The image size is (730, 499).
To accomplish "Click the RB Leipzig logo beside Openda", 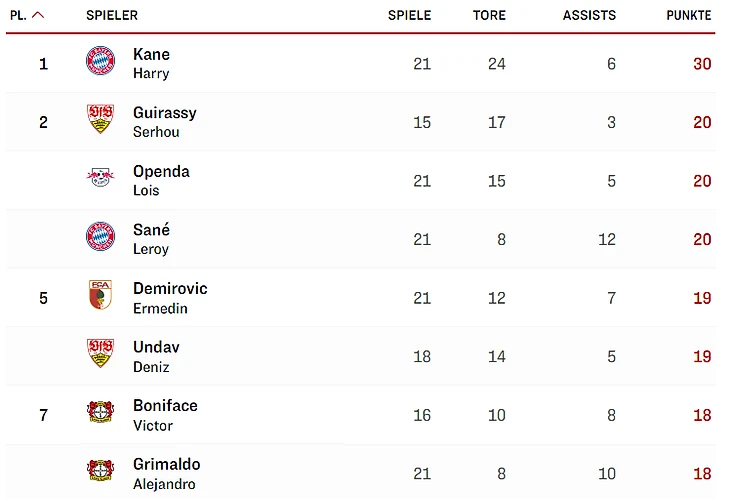I will pyautogui.click(x=100, y=178).
